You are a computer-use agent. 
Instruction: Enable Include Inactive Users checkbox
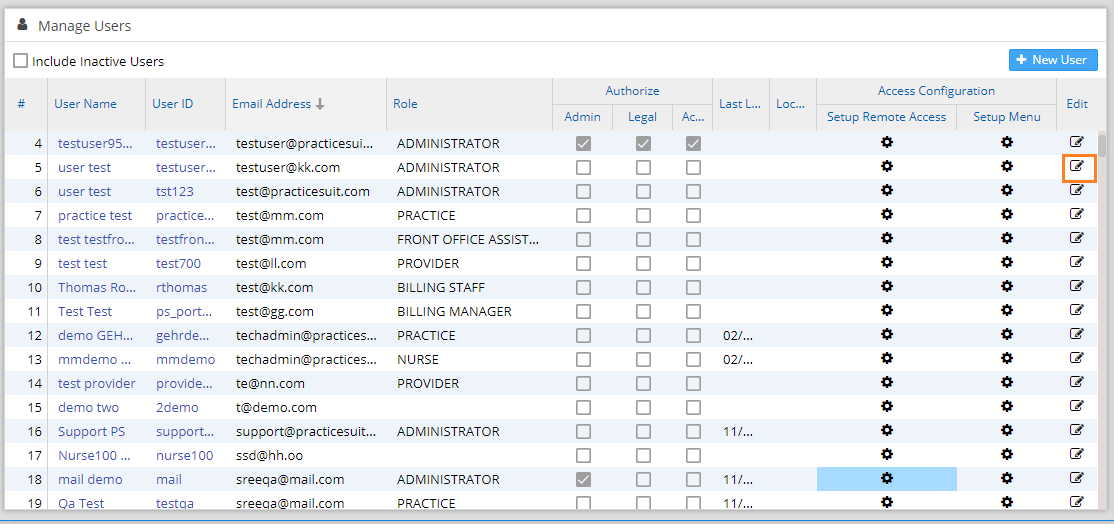[x=21, y=61]
